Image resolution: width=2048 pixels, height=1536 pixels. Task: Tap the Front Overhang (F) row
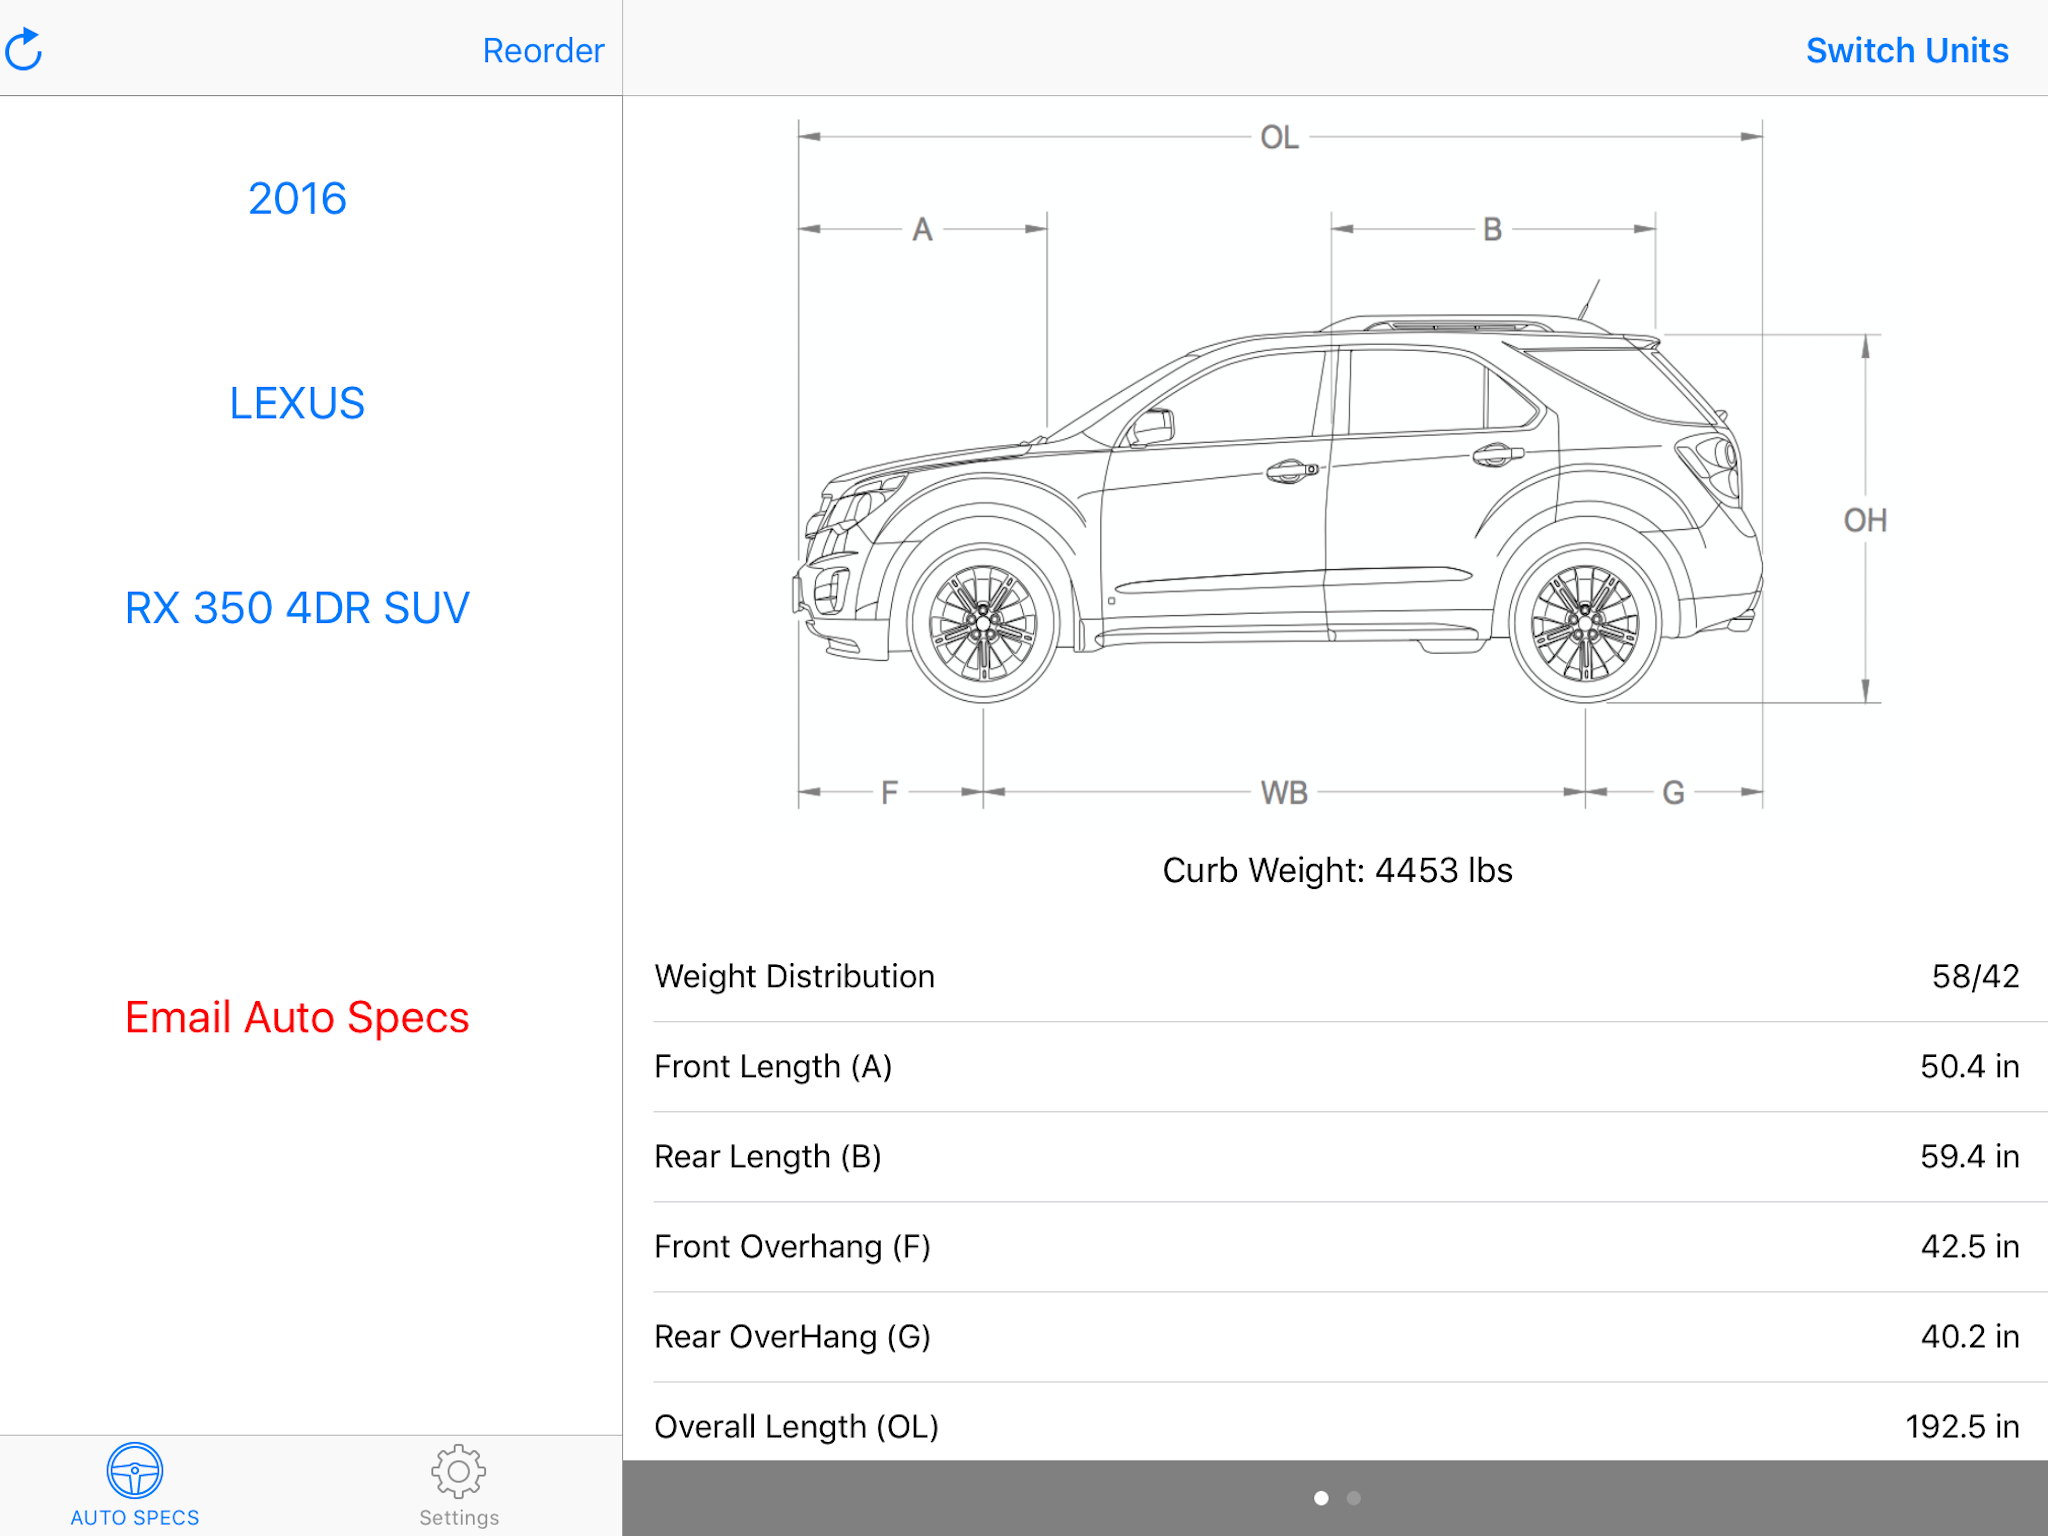pos(1336,1246)
